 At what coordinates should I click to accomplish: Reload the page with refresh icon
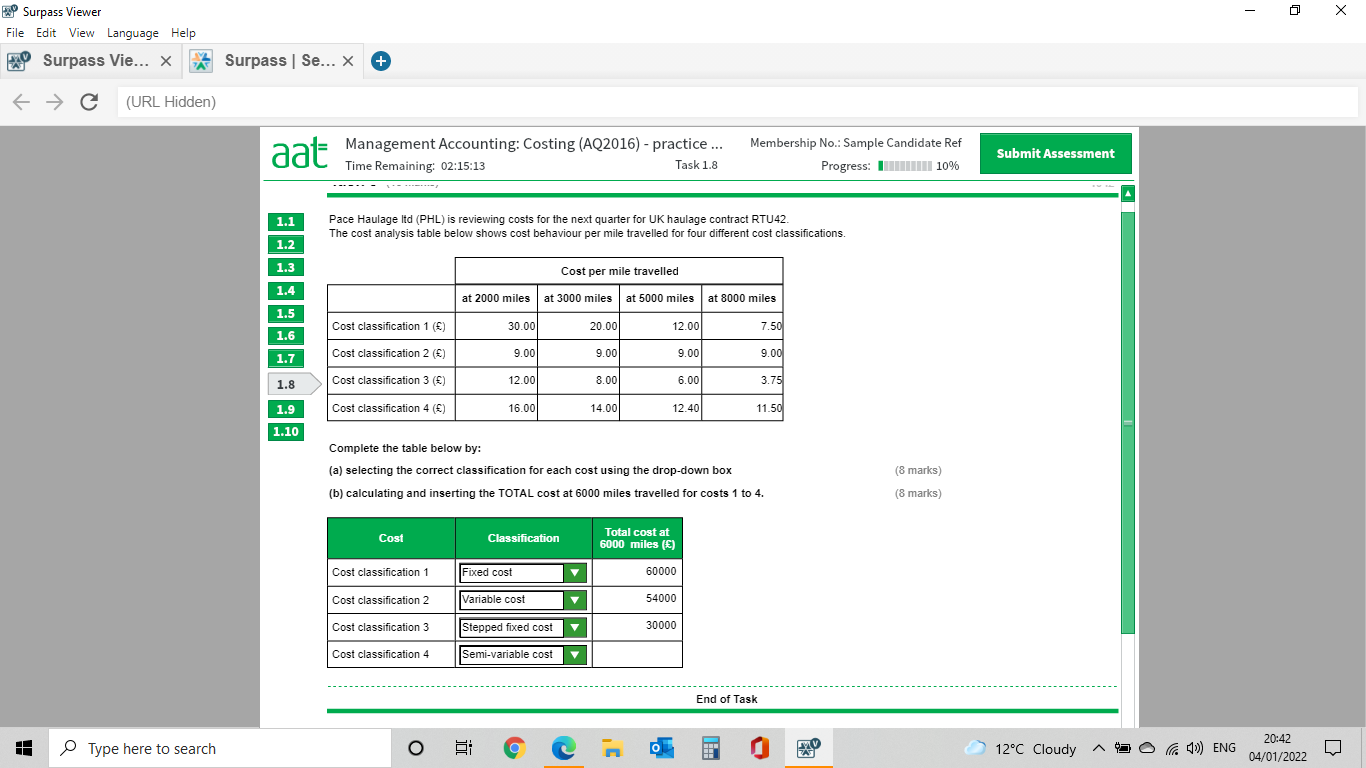tap(89, 102)
